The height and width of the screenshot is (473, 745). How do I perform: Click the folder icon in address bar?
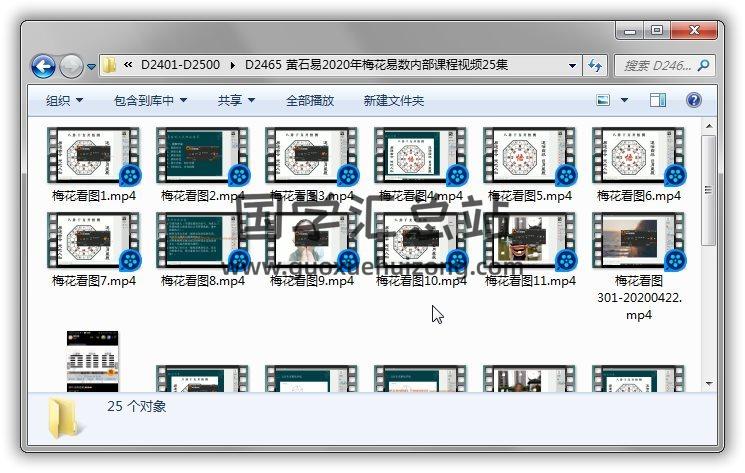coord(110,65)
